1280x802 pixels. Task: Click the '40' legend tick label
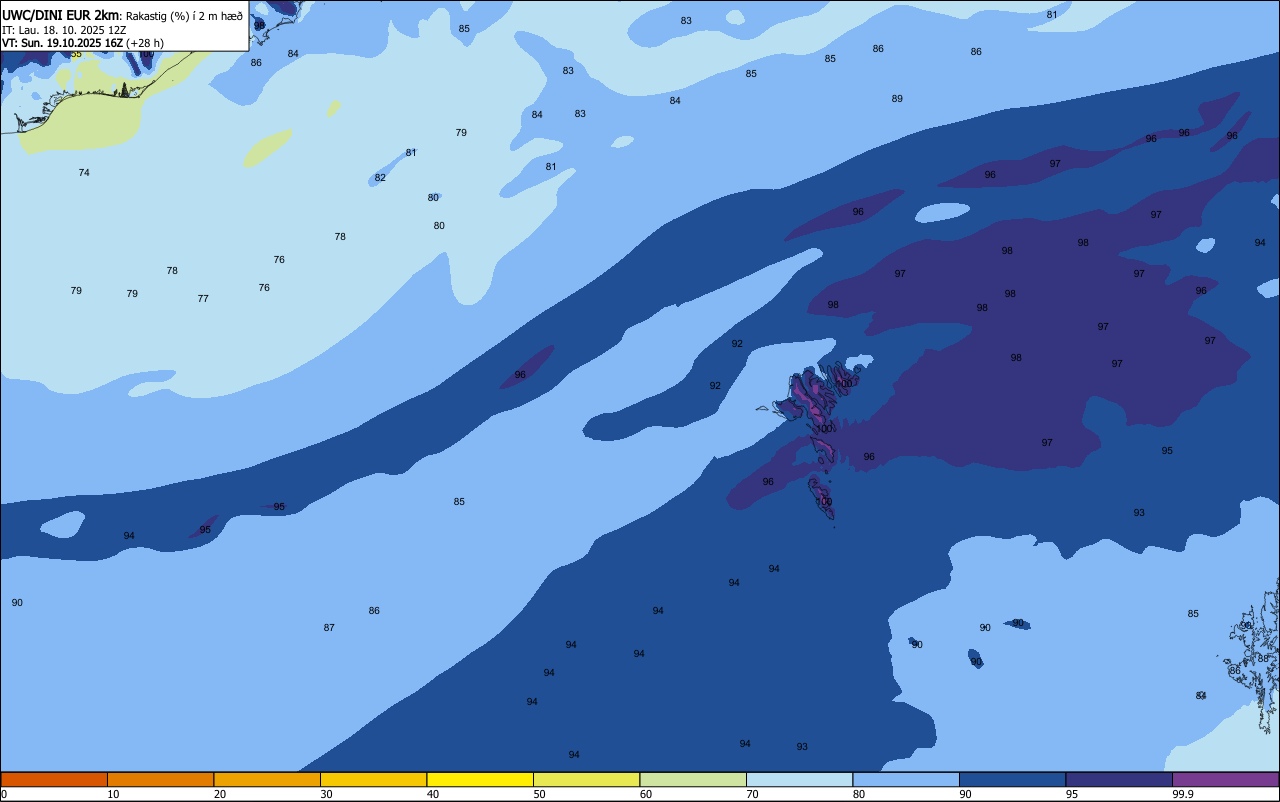(433, 794)
